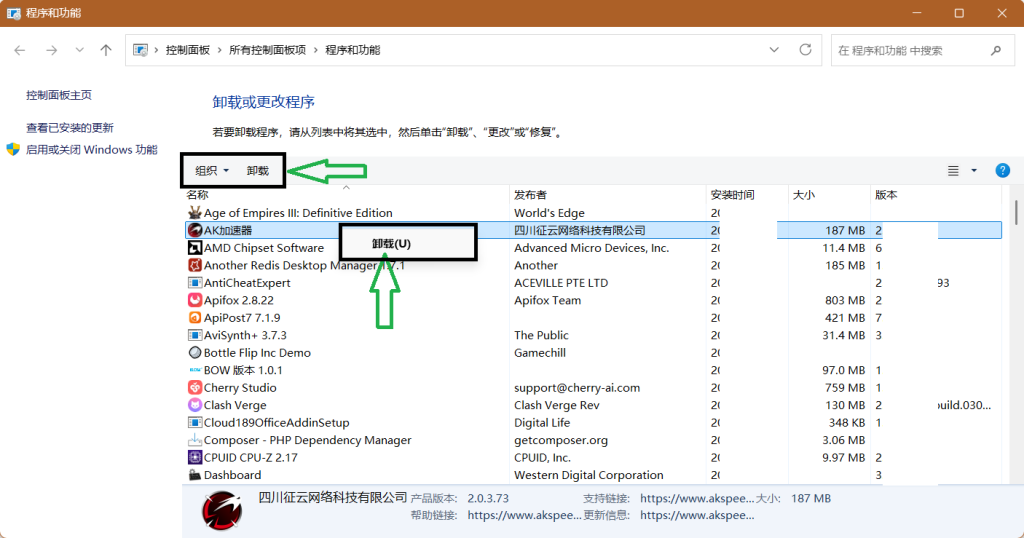Go up one level with up arrow
The height and width of the screenshot is (538, 1024).
tap(106, 50)
